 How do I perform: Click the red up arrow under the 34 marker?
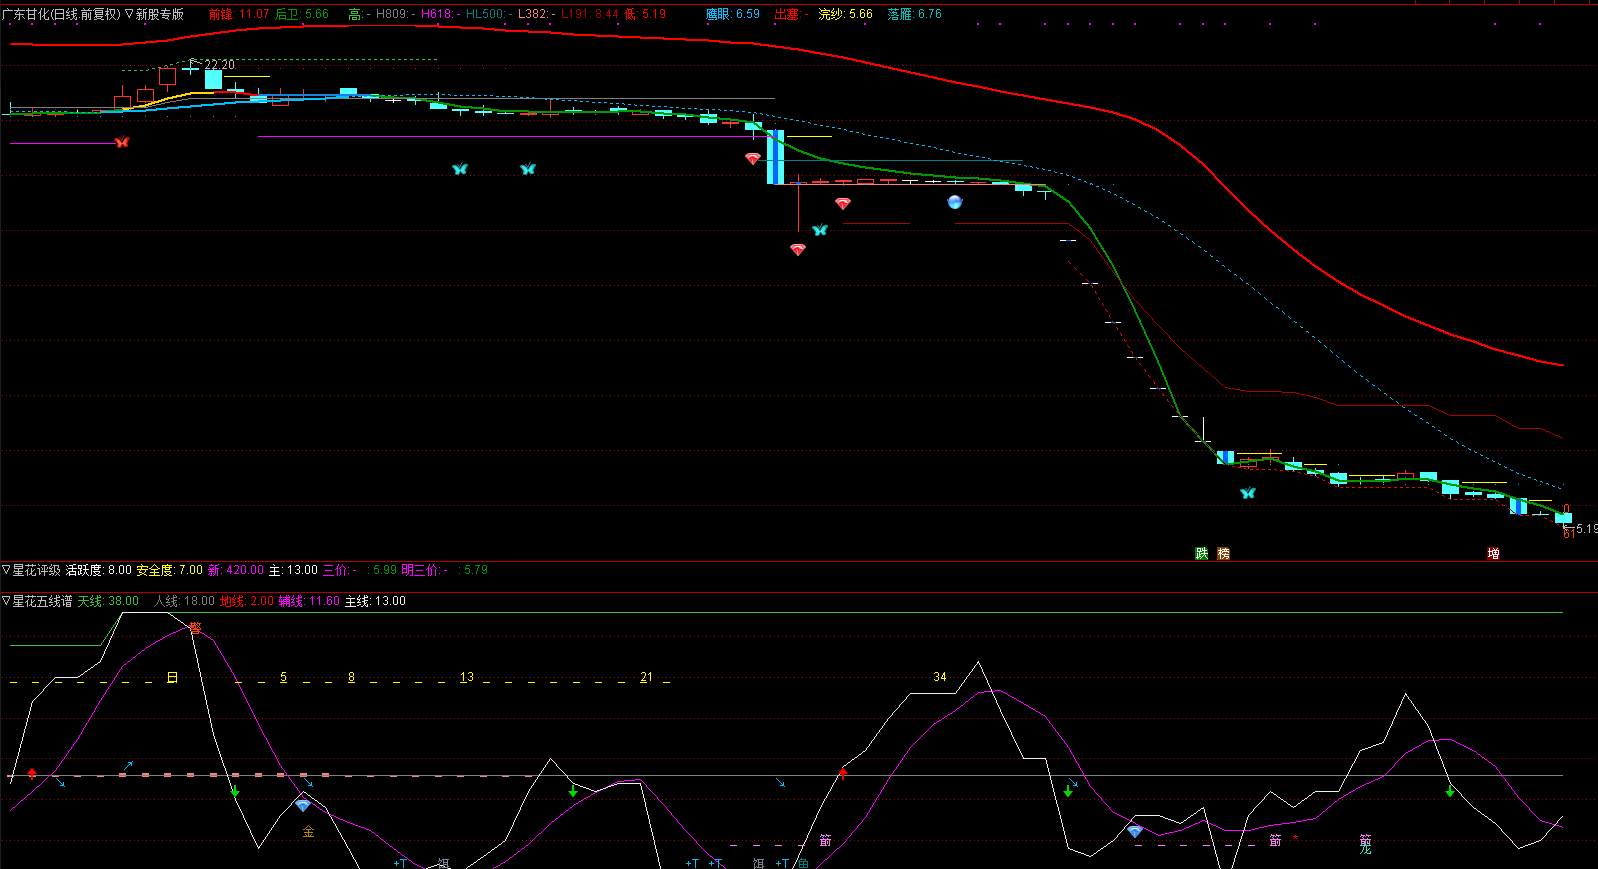pos(843,772)
